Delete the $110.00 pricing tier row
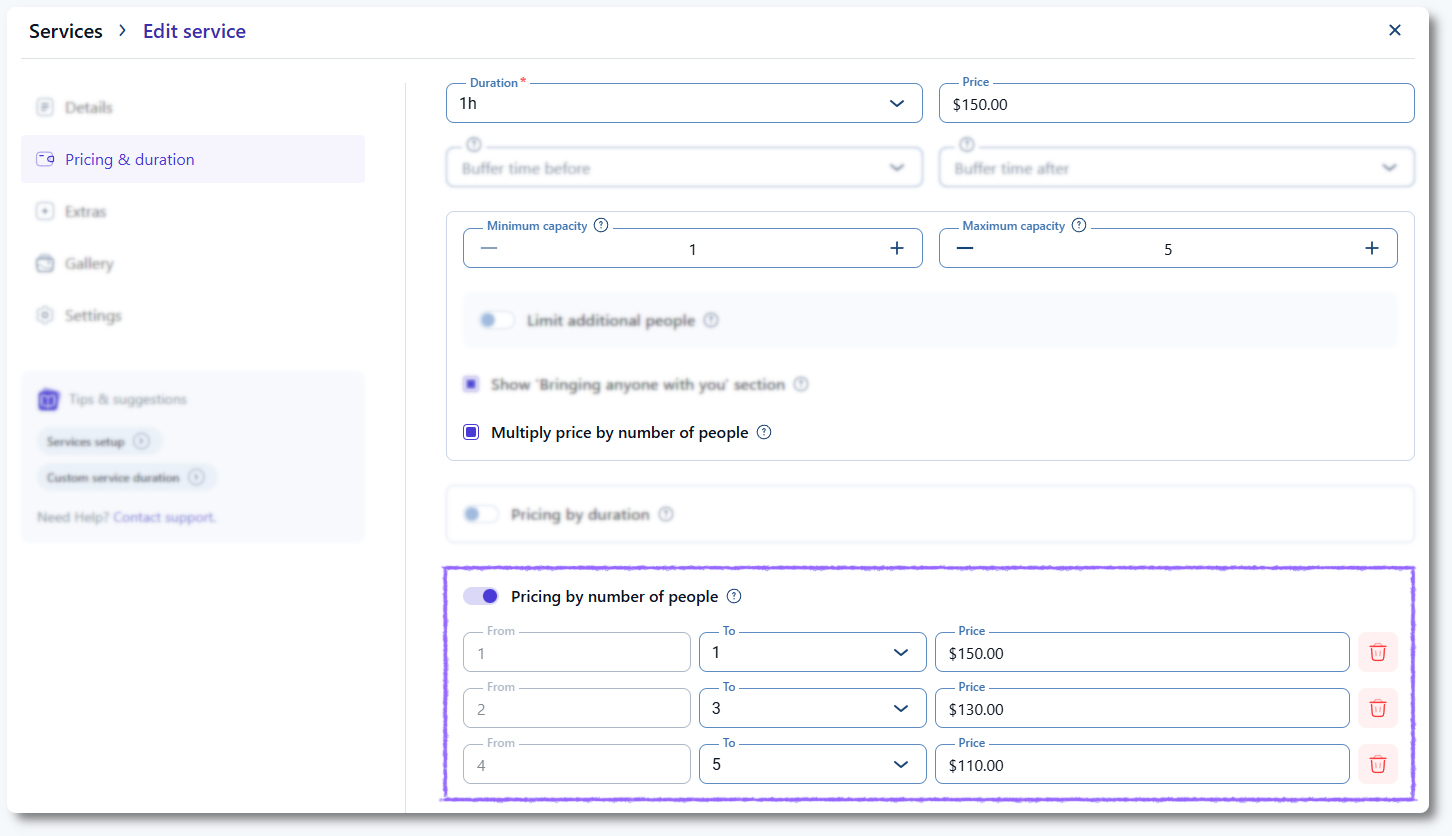Viewport: 1452px width, 836px height. pyautogui.click(x=1377, y=764)
